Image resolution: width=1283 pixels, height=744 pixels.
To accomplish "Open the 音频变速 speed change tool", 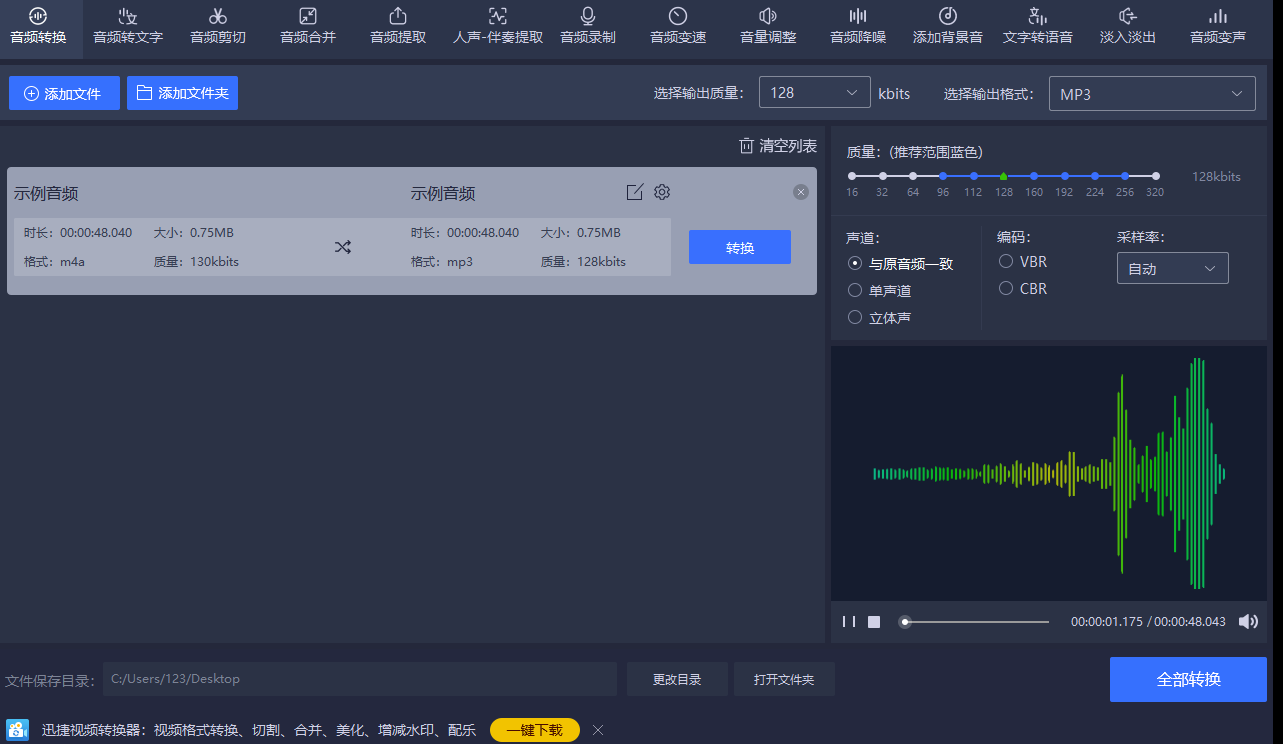I will coord(678,26).
